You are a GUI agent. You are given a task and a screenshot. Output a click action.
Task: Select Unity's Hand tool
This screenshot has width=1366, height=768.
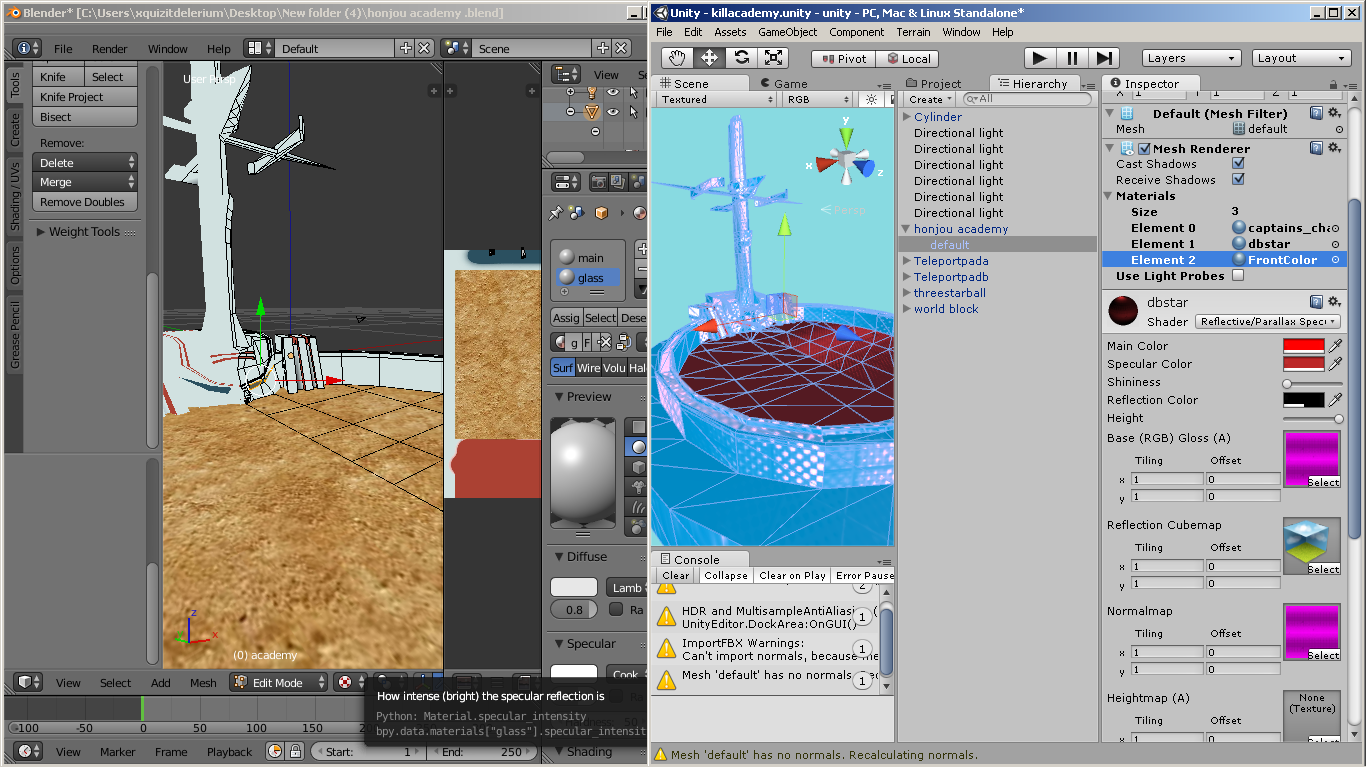[677, 58]
